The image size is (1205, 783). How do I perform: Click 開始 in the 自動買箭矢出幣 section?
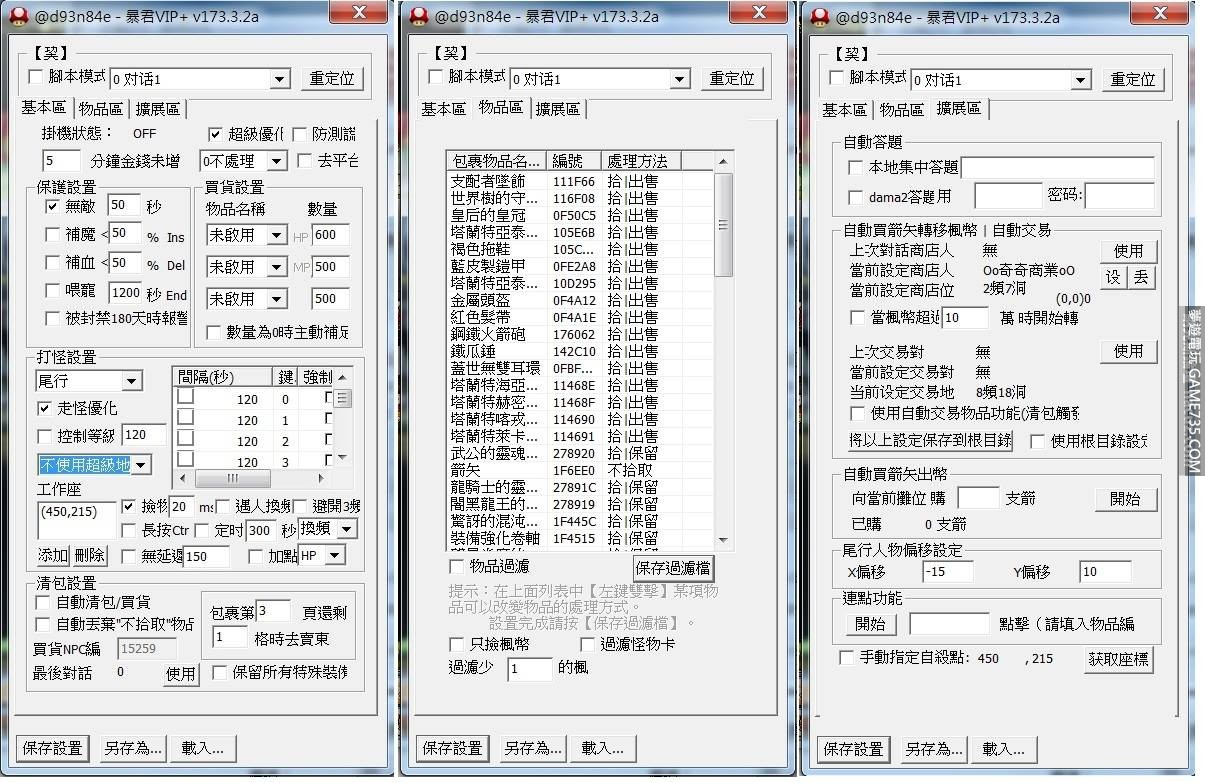pos(1124,499)
